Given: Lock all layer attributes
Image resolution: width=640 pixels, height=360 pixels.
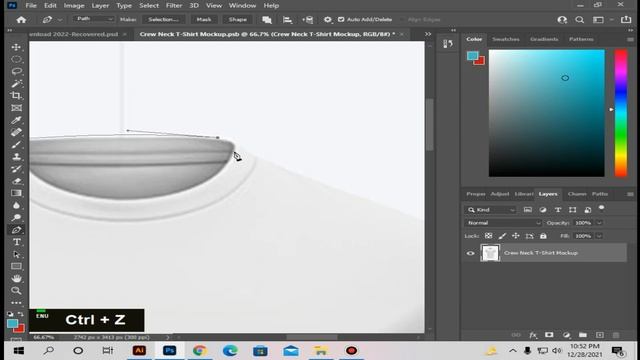Looking at the screenshot, I should pos(543,236).
